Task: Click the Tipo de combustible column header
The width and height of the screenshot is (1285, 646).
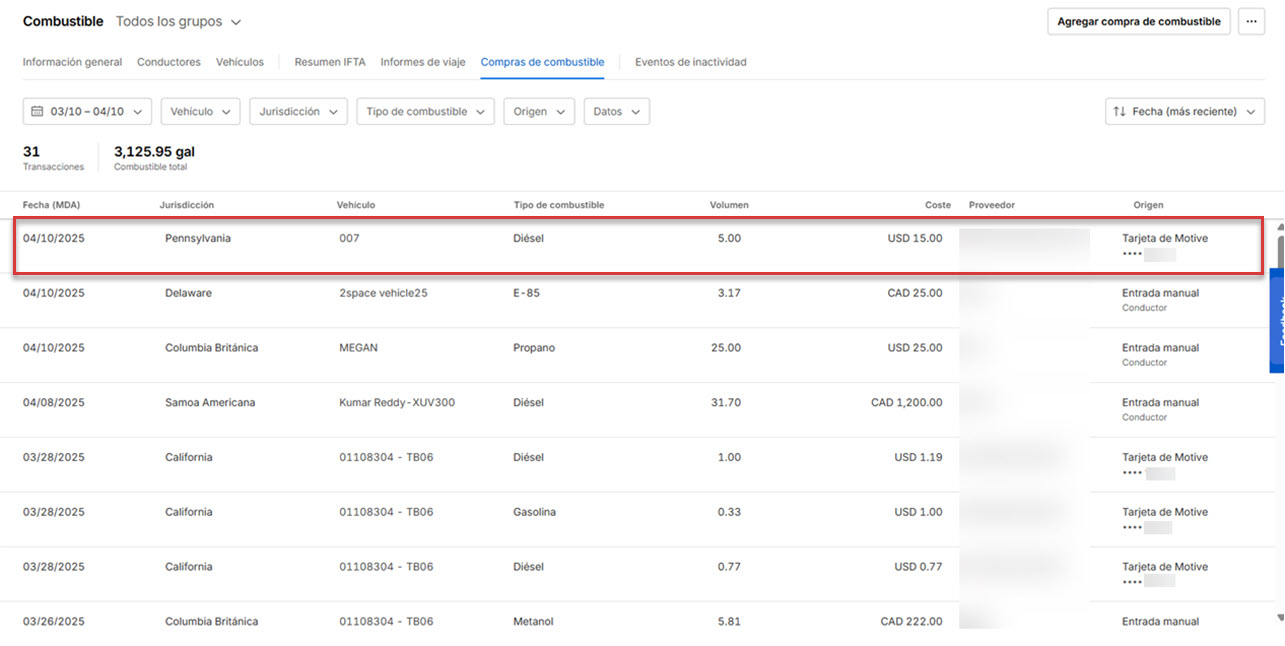Action: (x=559, y=205)
